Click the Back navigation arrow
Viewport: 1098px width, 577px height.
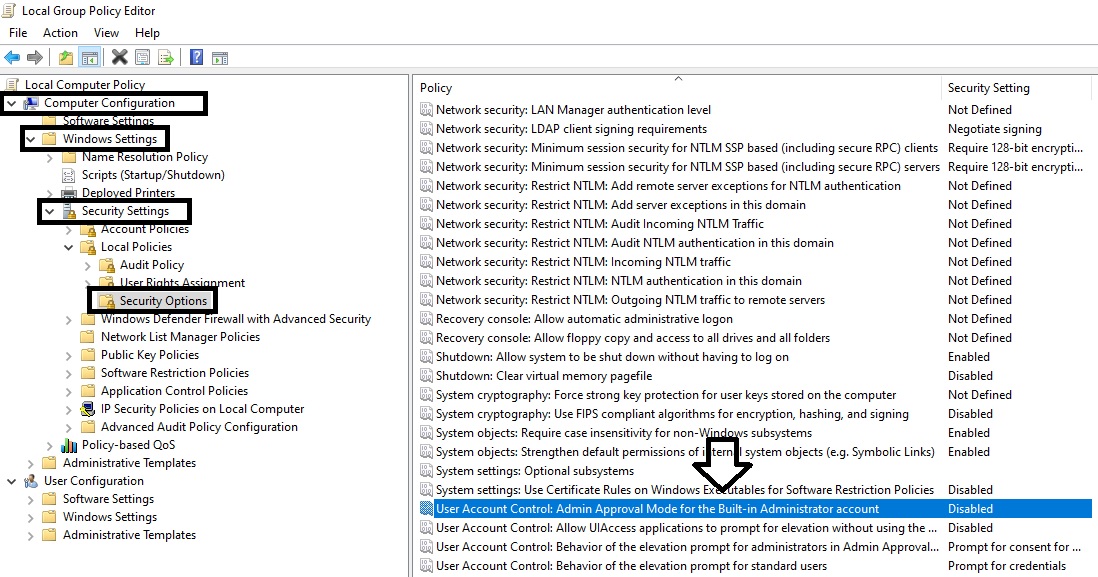[12, 57]
